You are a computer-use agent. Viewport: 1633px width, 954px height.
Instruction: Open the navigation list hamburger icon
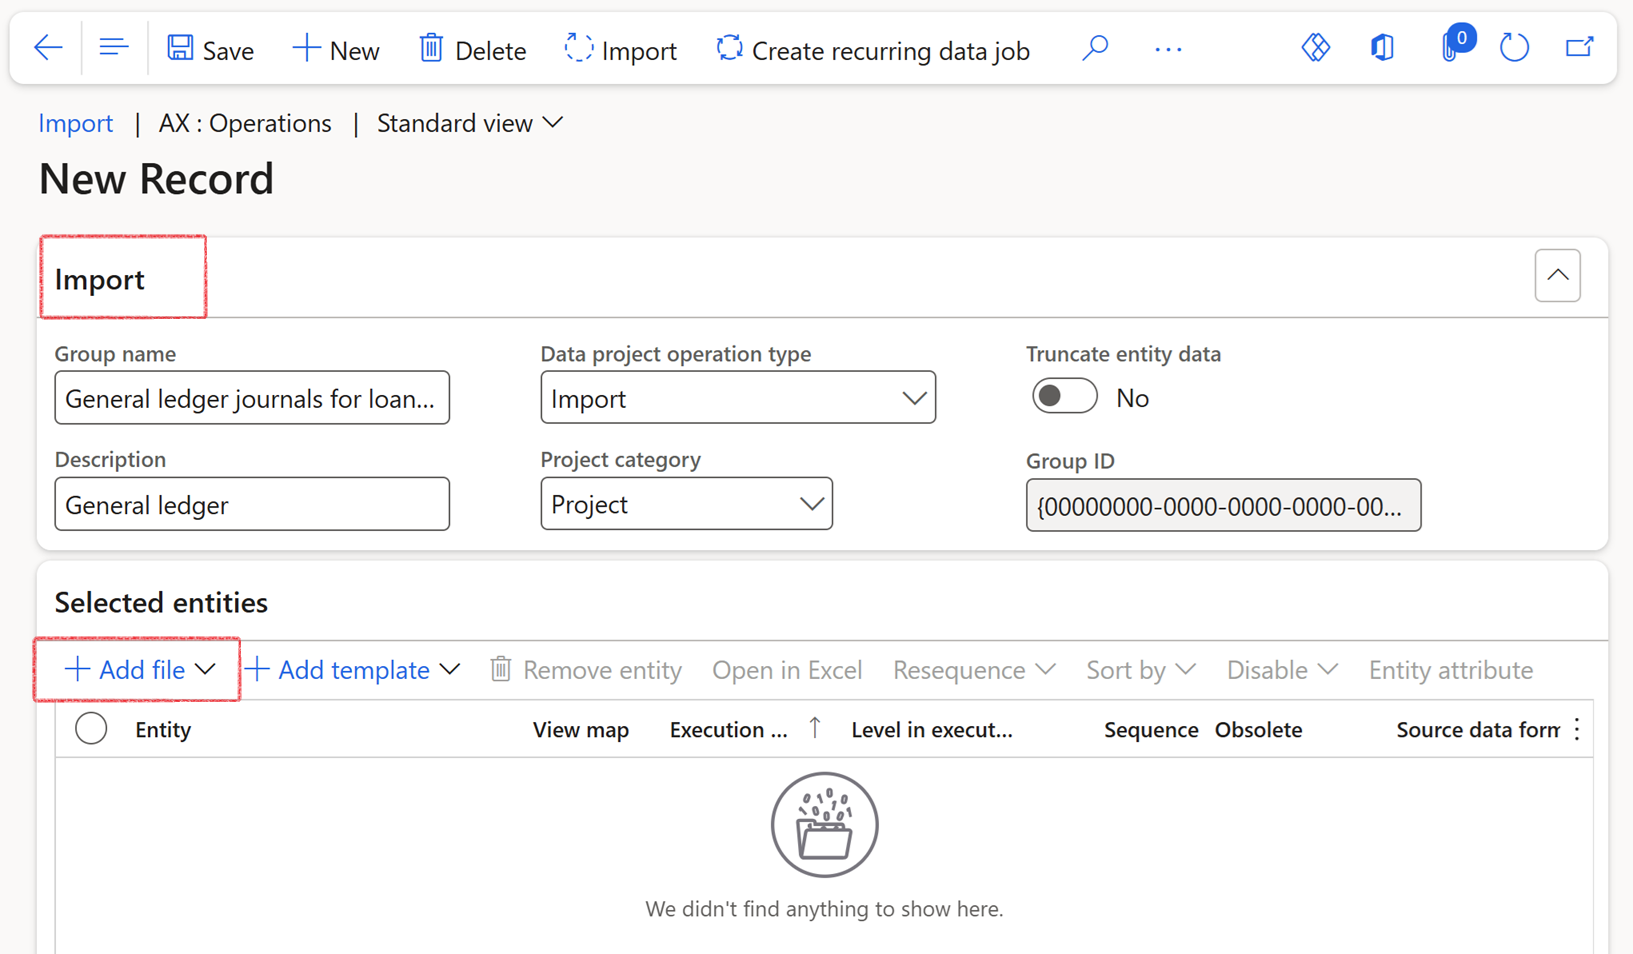point(113,48)
